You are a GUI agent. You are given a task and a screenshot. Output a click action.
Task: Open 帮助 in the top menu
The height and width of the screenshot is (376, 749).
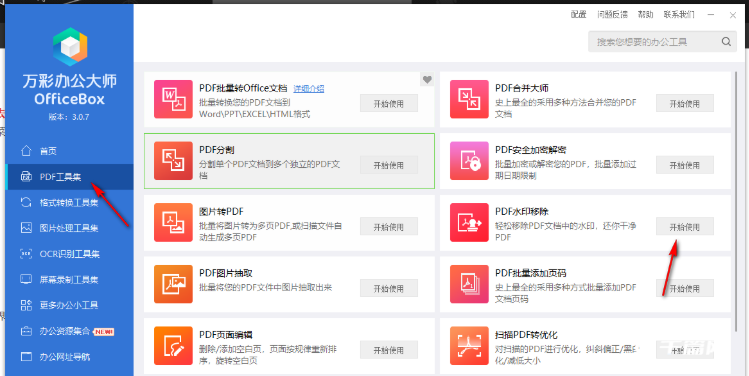pos(645,15)
